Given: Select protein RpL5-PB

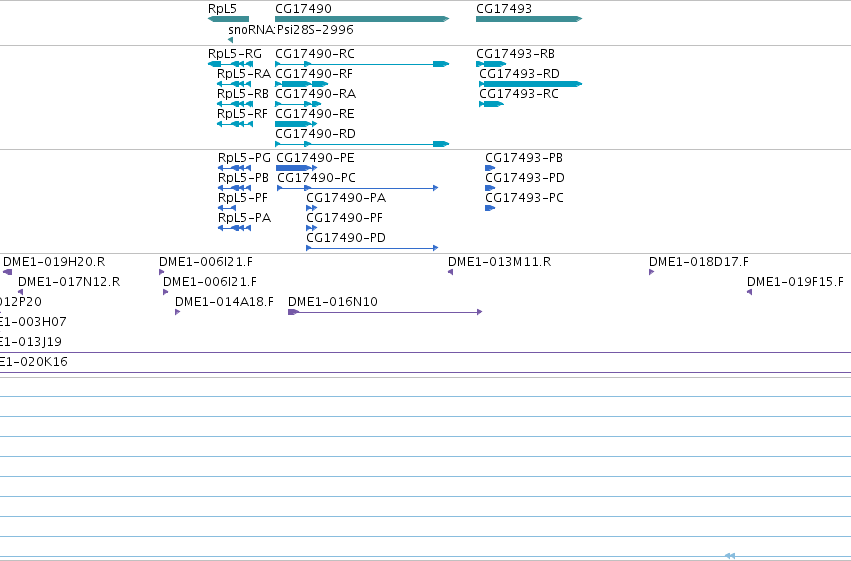Looking at the screenshot, I should point(243,178).
